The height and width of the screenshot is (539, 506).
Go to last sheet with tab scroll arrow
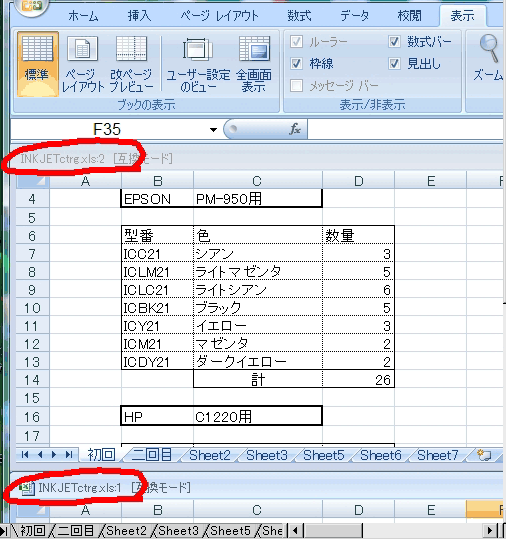(x=69, y=455)
